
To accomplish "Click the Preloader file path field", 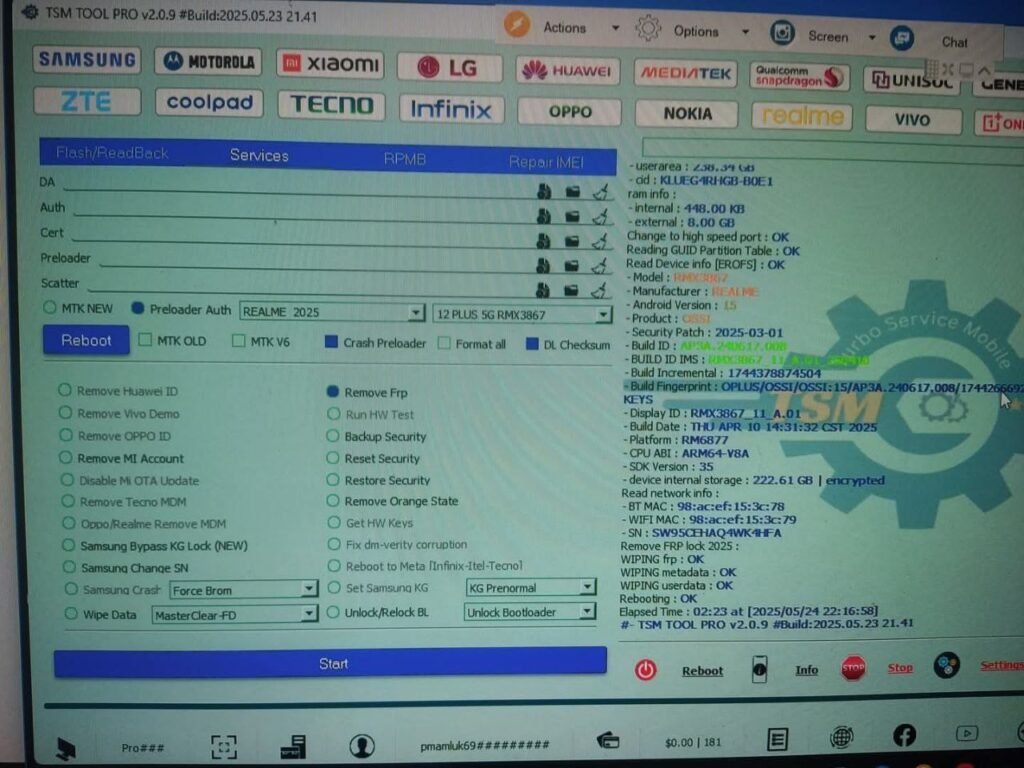I will point(316,261).
